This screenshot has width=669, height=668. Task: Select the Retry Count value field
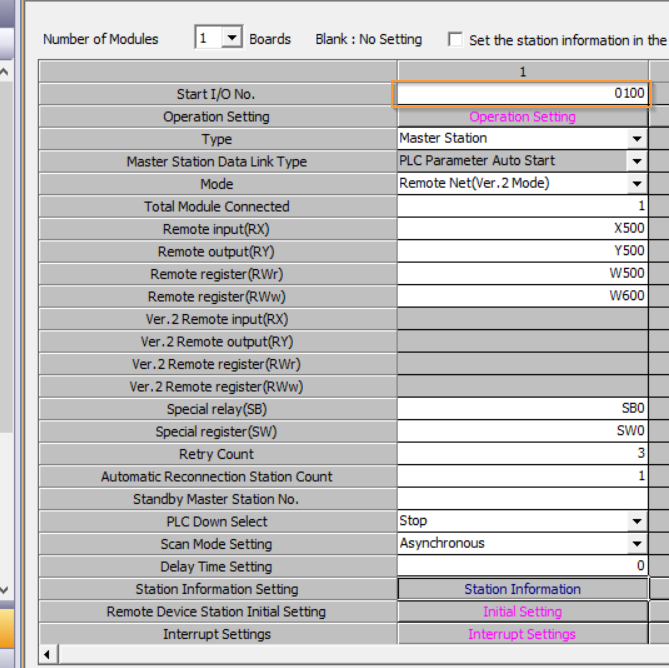tap(522, 454)
